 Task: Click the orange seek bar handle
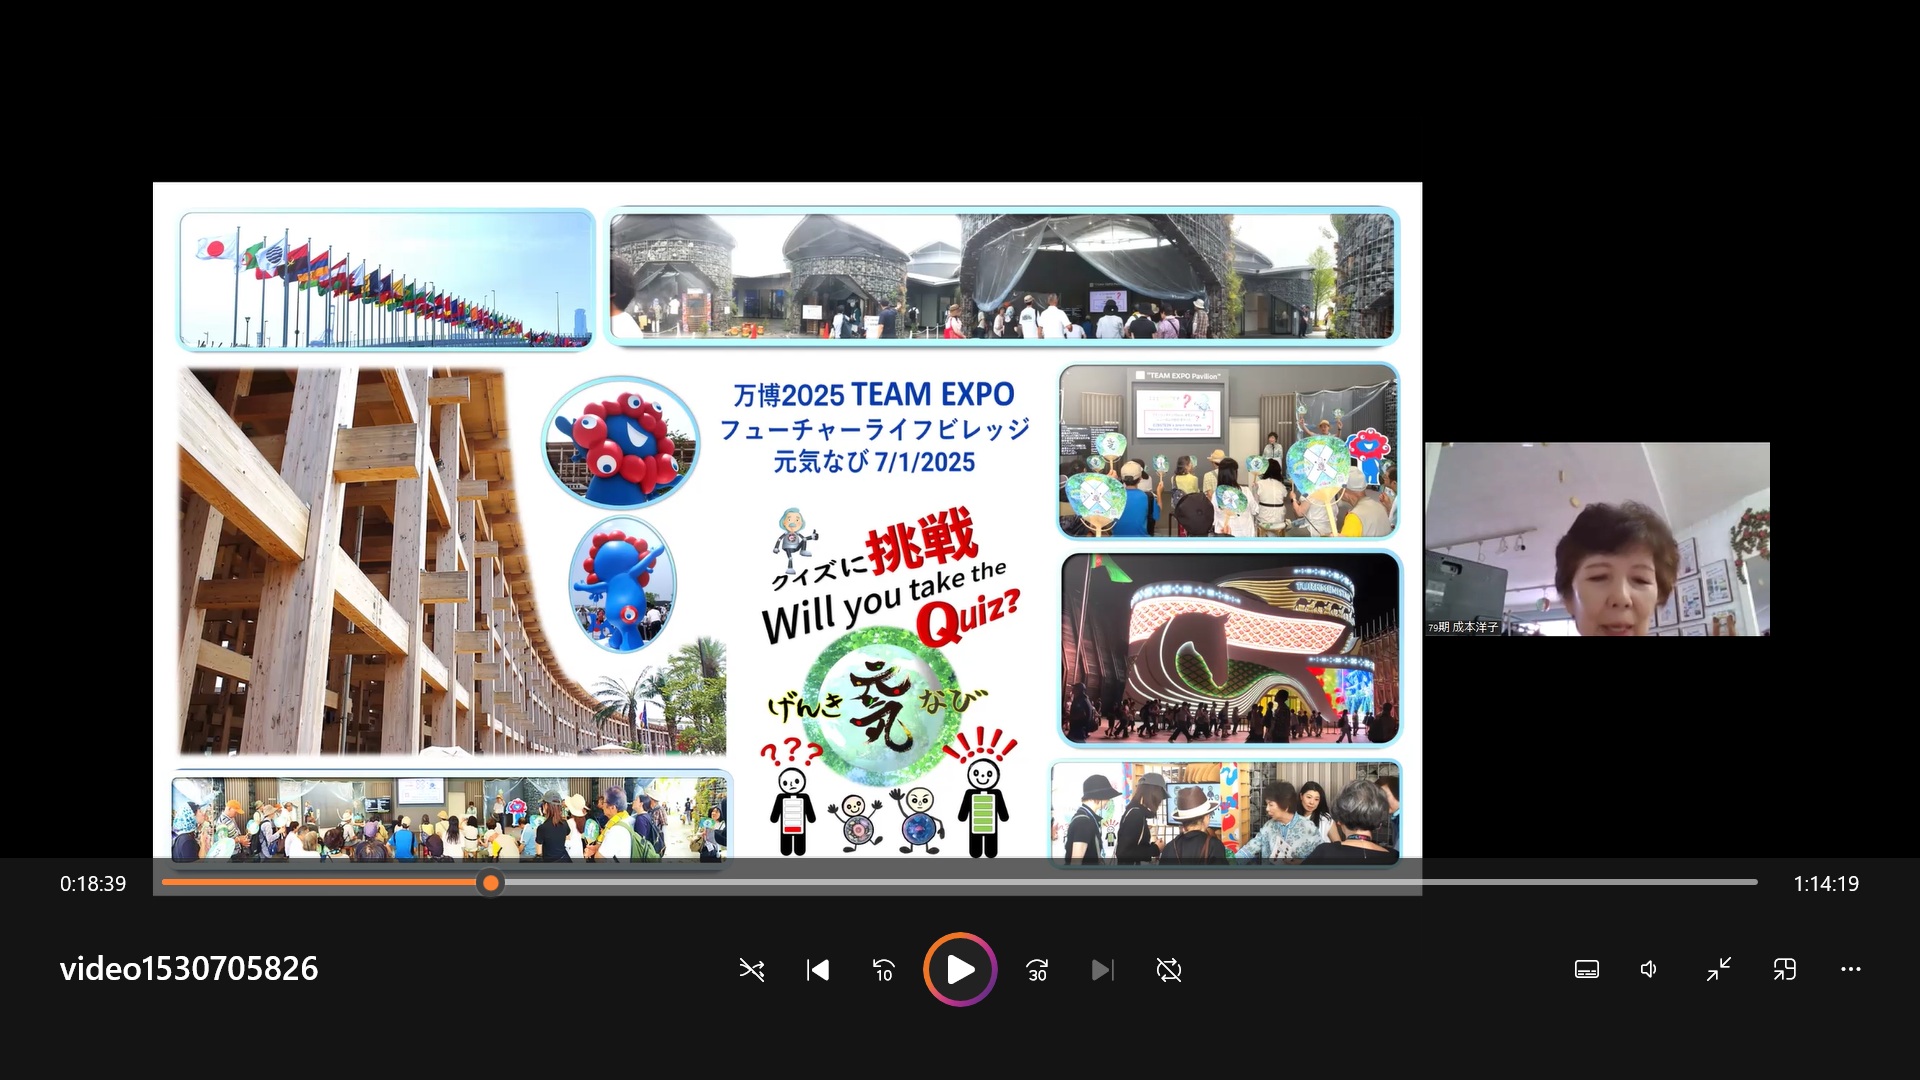490,882
